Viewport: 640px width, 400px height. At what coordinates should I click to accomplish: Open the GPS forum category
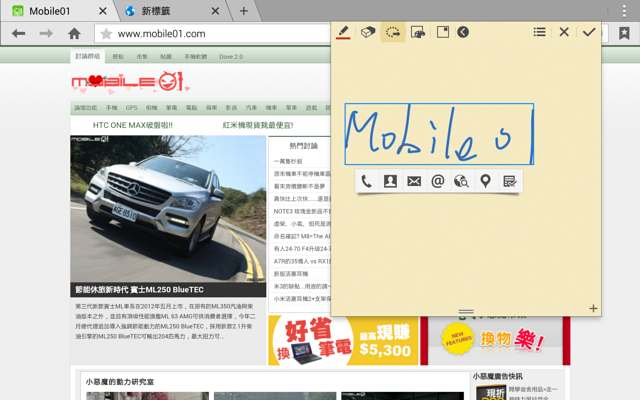(131, 108)
